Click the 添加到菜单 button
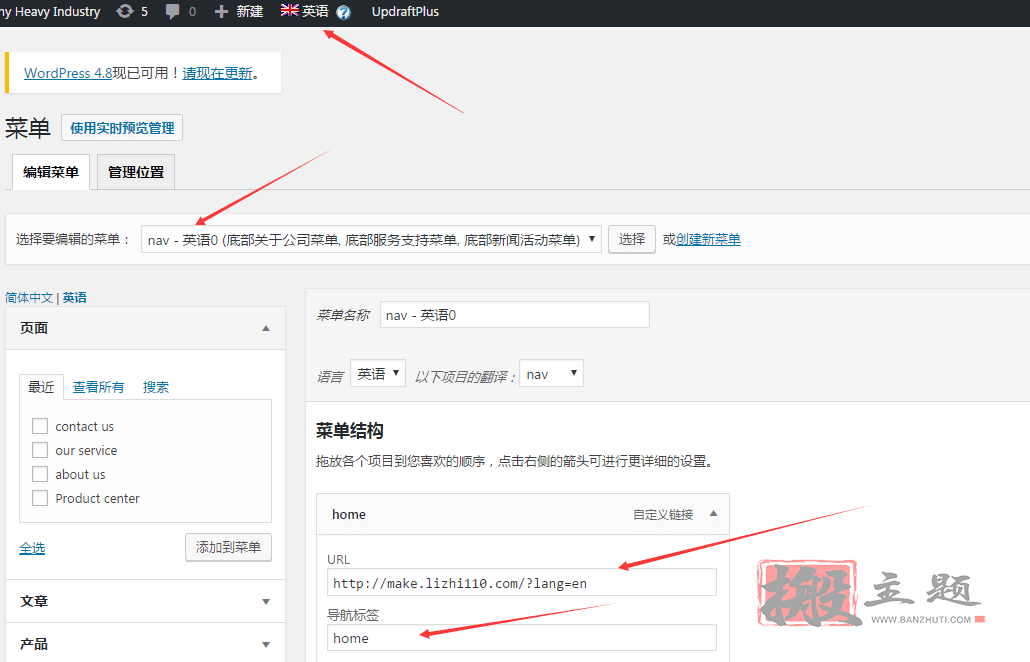This screenshot has width=1030, height=662. (229, 547)
